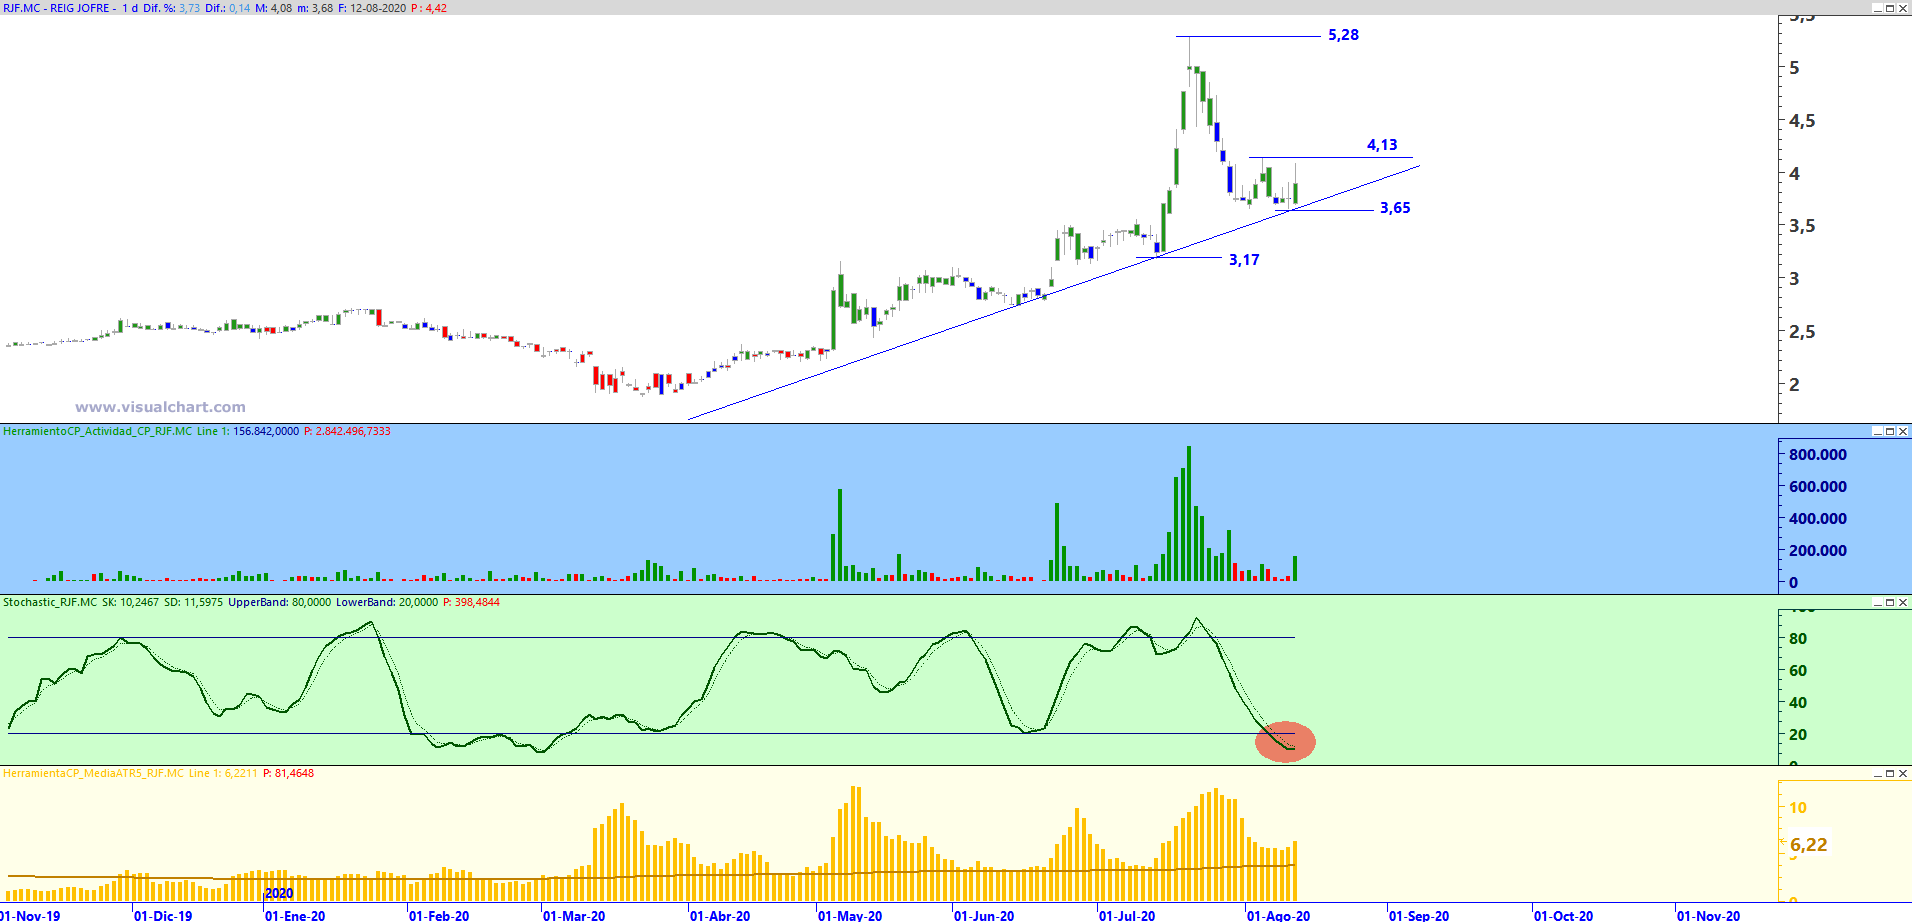Close the RJF.MC price chart window
The width and height of the screenshot is (1912, 922).
point(1903,8)
